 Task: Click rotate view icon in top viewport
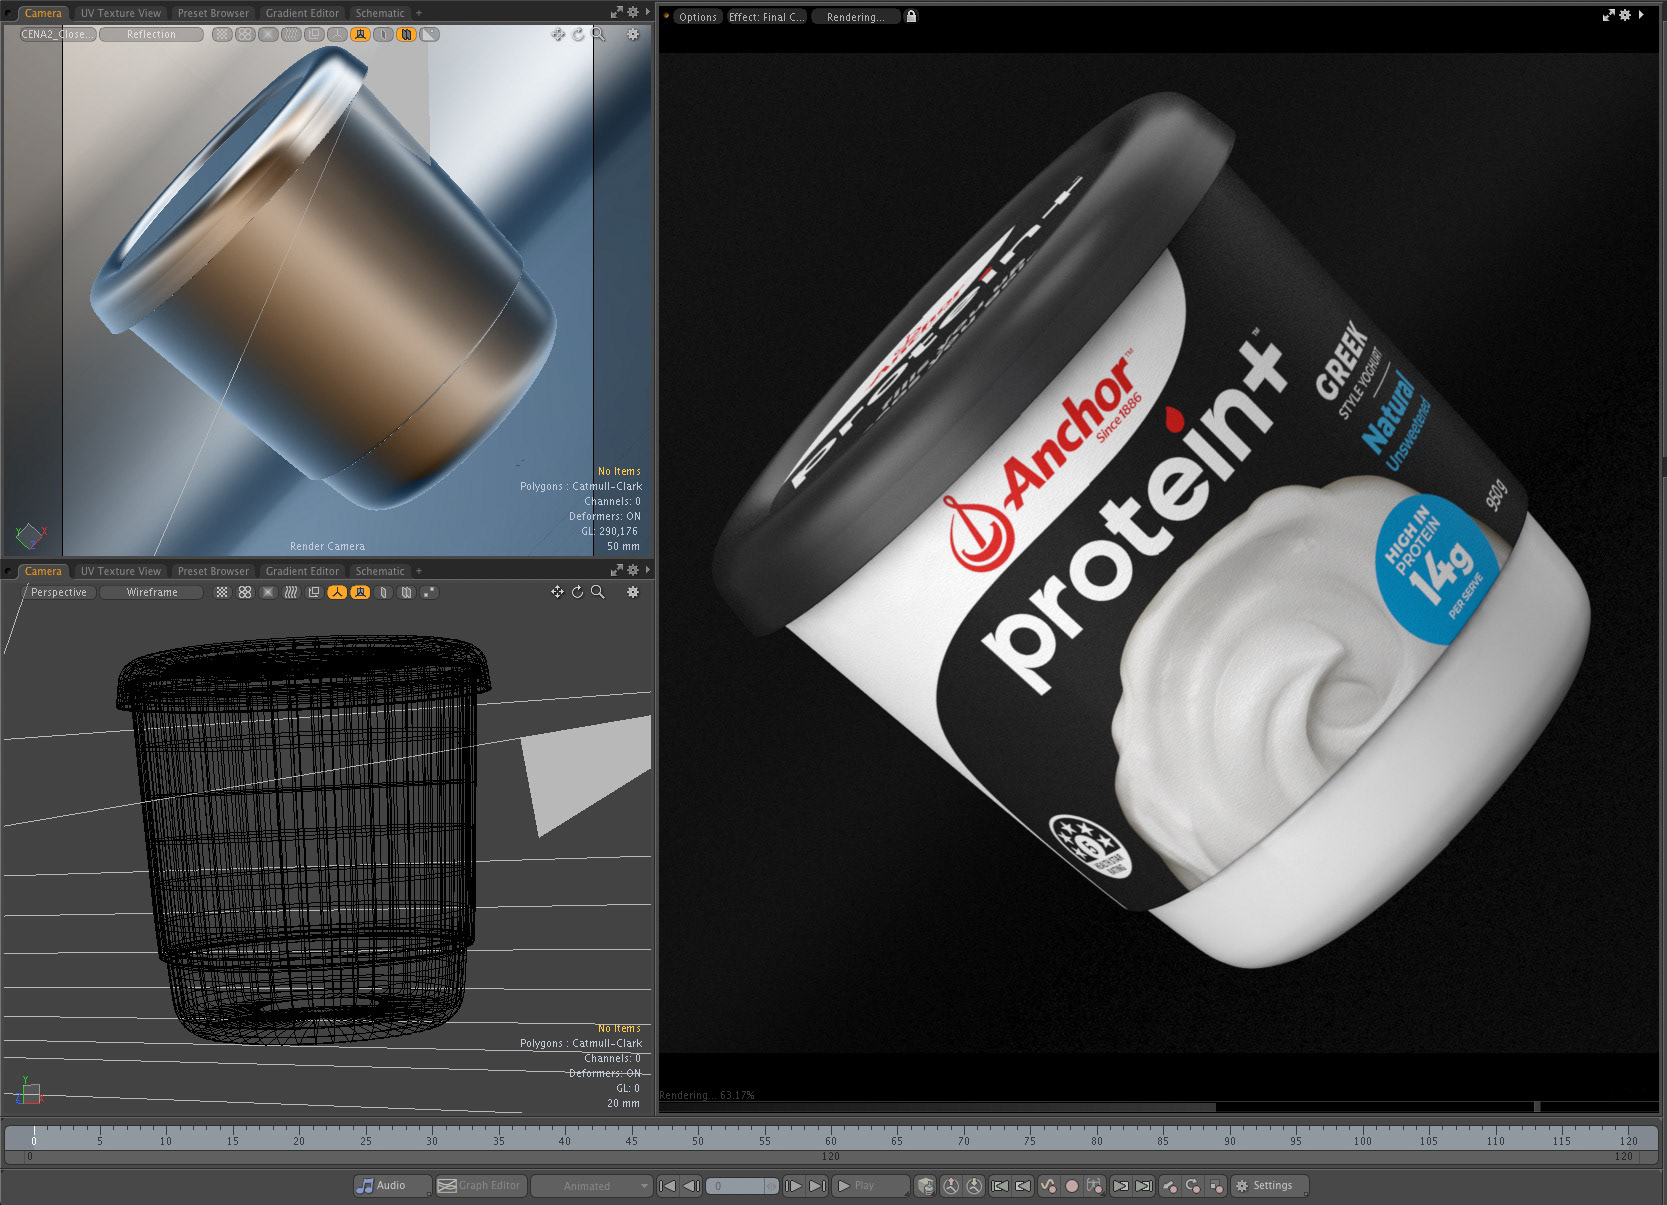[578, 34]
